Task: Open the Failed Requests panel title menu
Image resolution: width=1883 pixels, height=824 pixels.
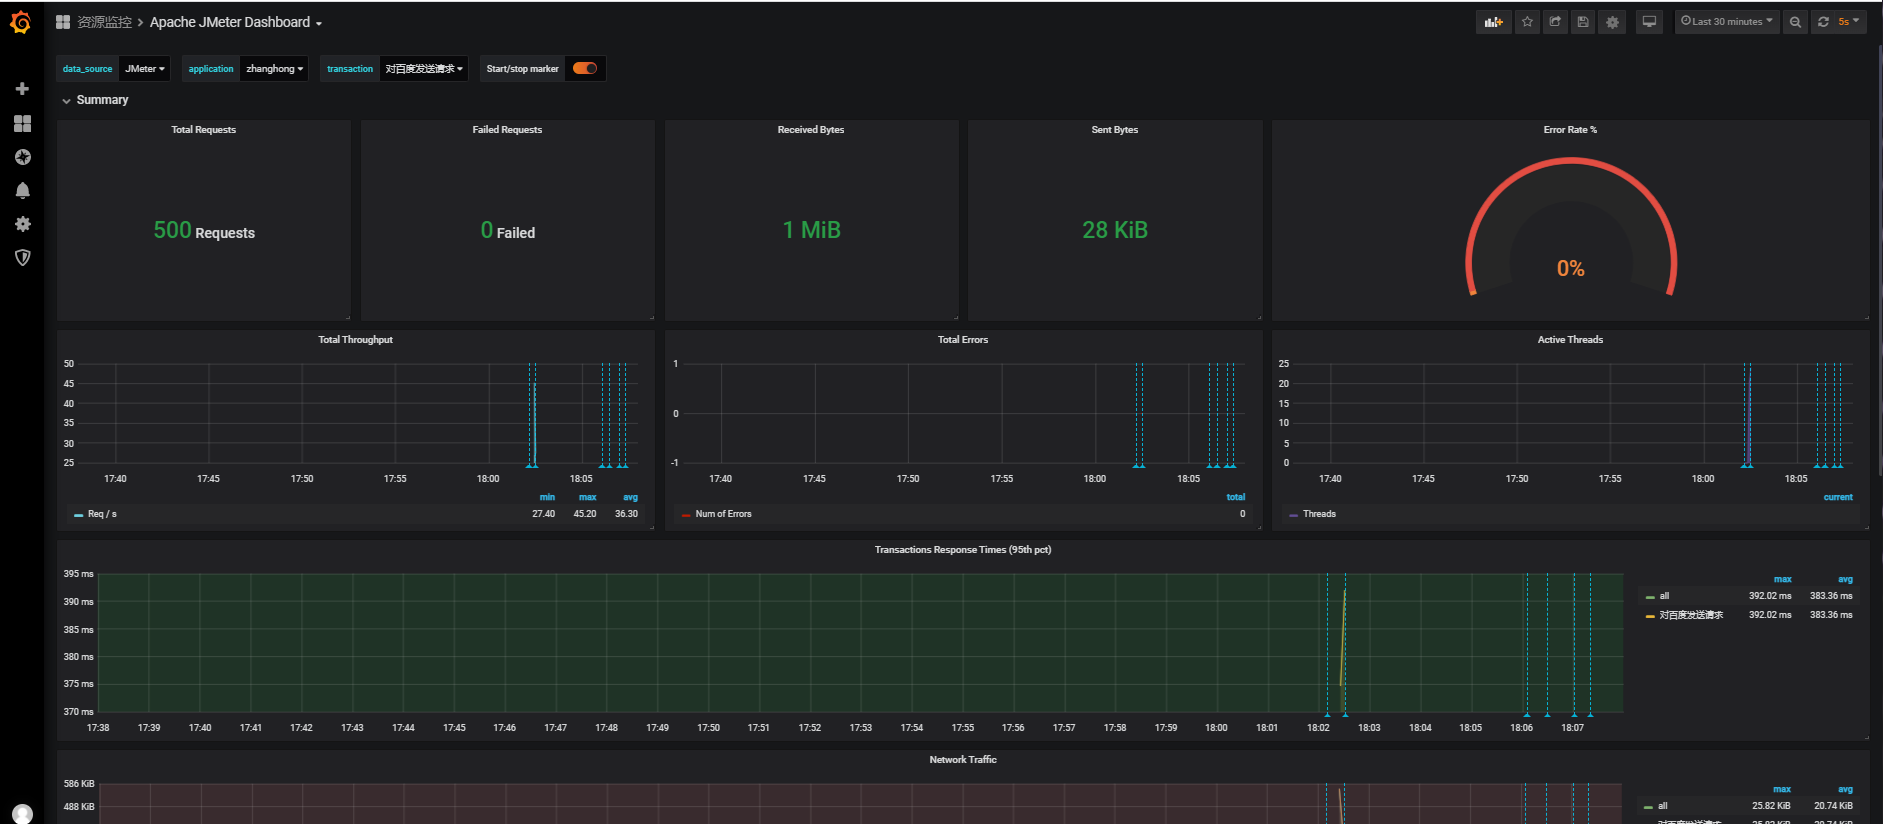Action: [507, 130]
